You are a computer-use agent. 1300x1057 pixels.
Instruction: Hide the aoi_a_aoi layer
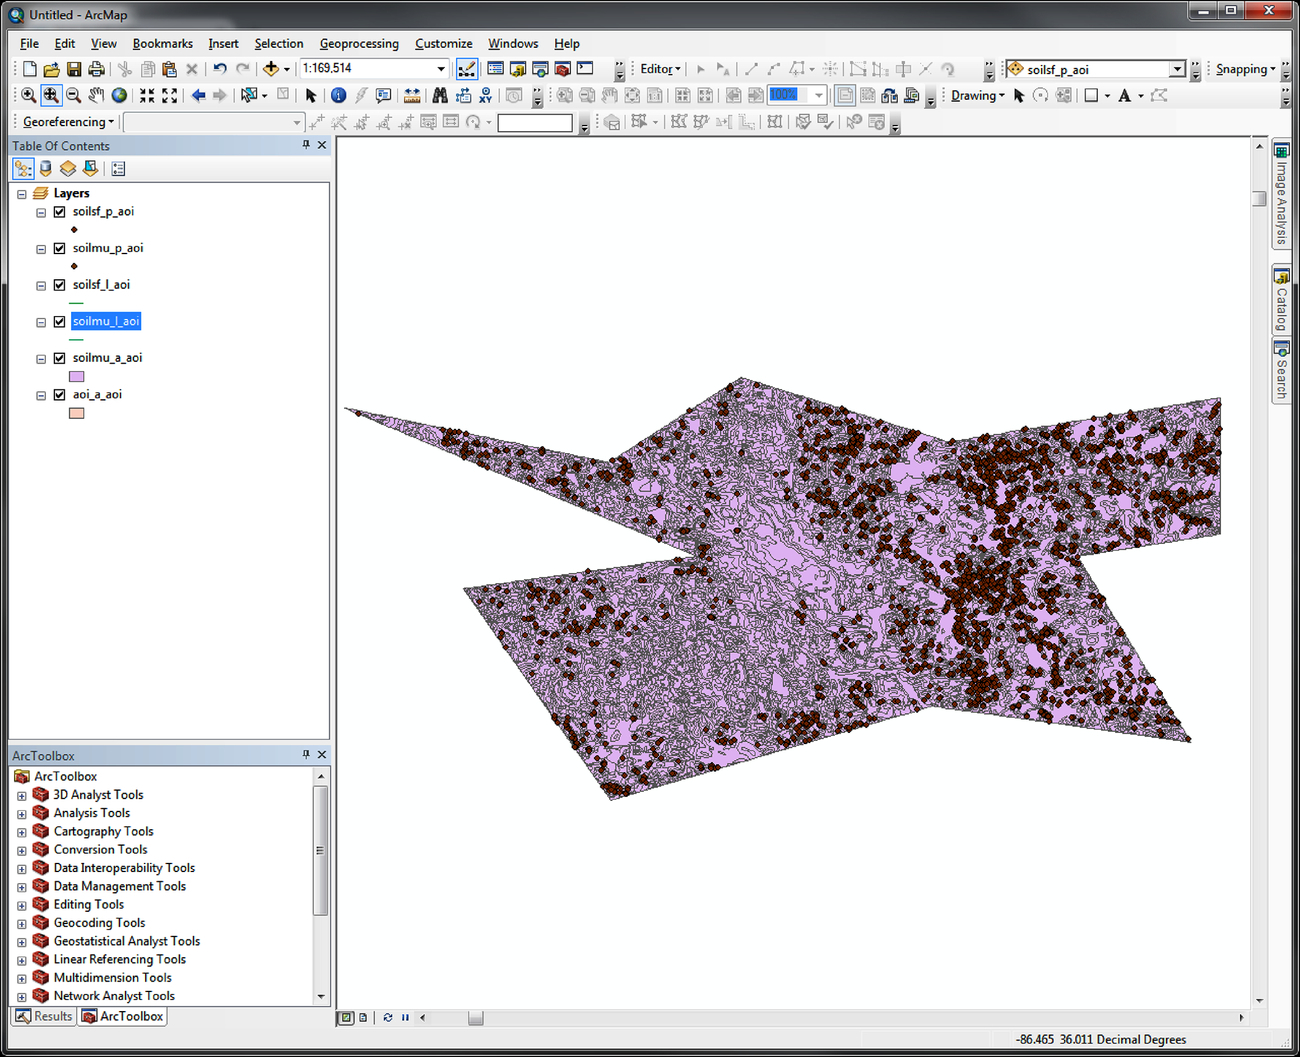(60, 395)
